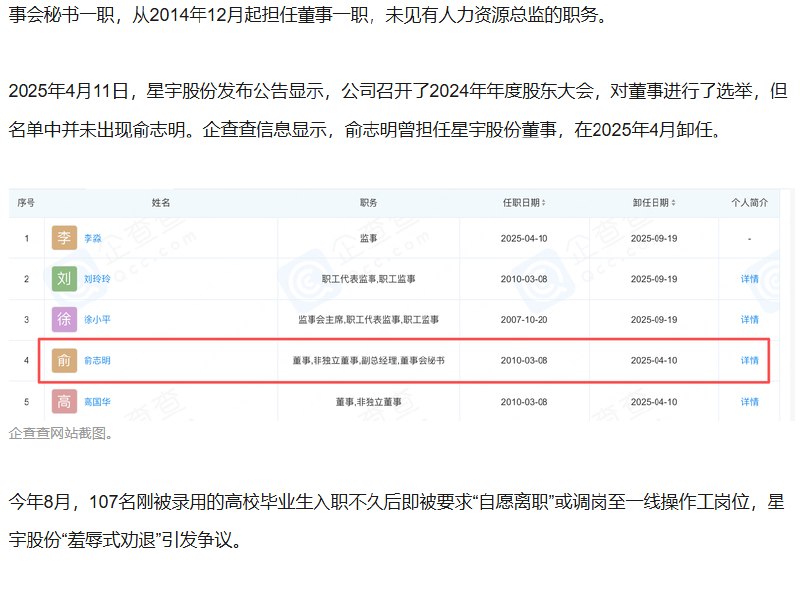Screen dimensions: 800x604
Task: Open 详情 for 刘玲玲 row
Action: pos(749,279)
